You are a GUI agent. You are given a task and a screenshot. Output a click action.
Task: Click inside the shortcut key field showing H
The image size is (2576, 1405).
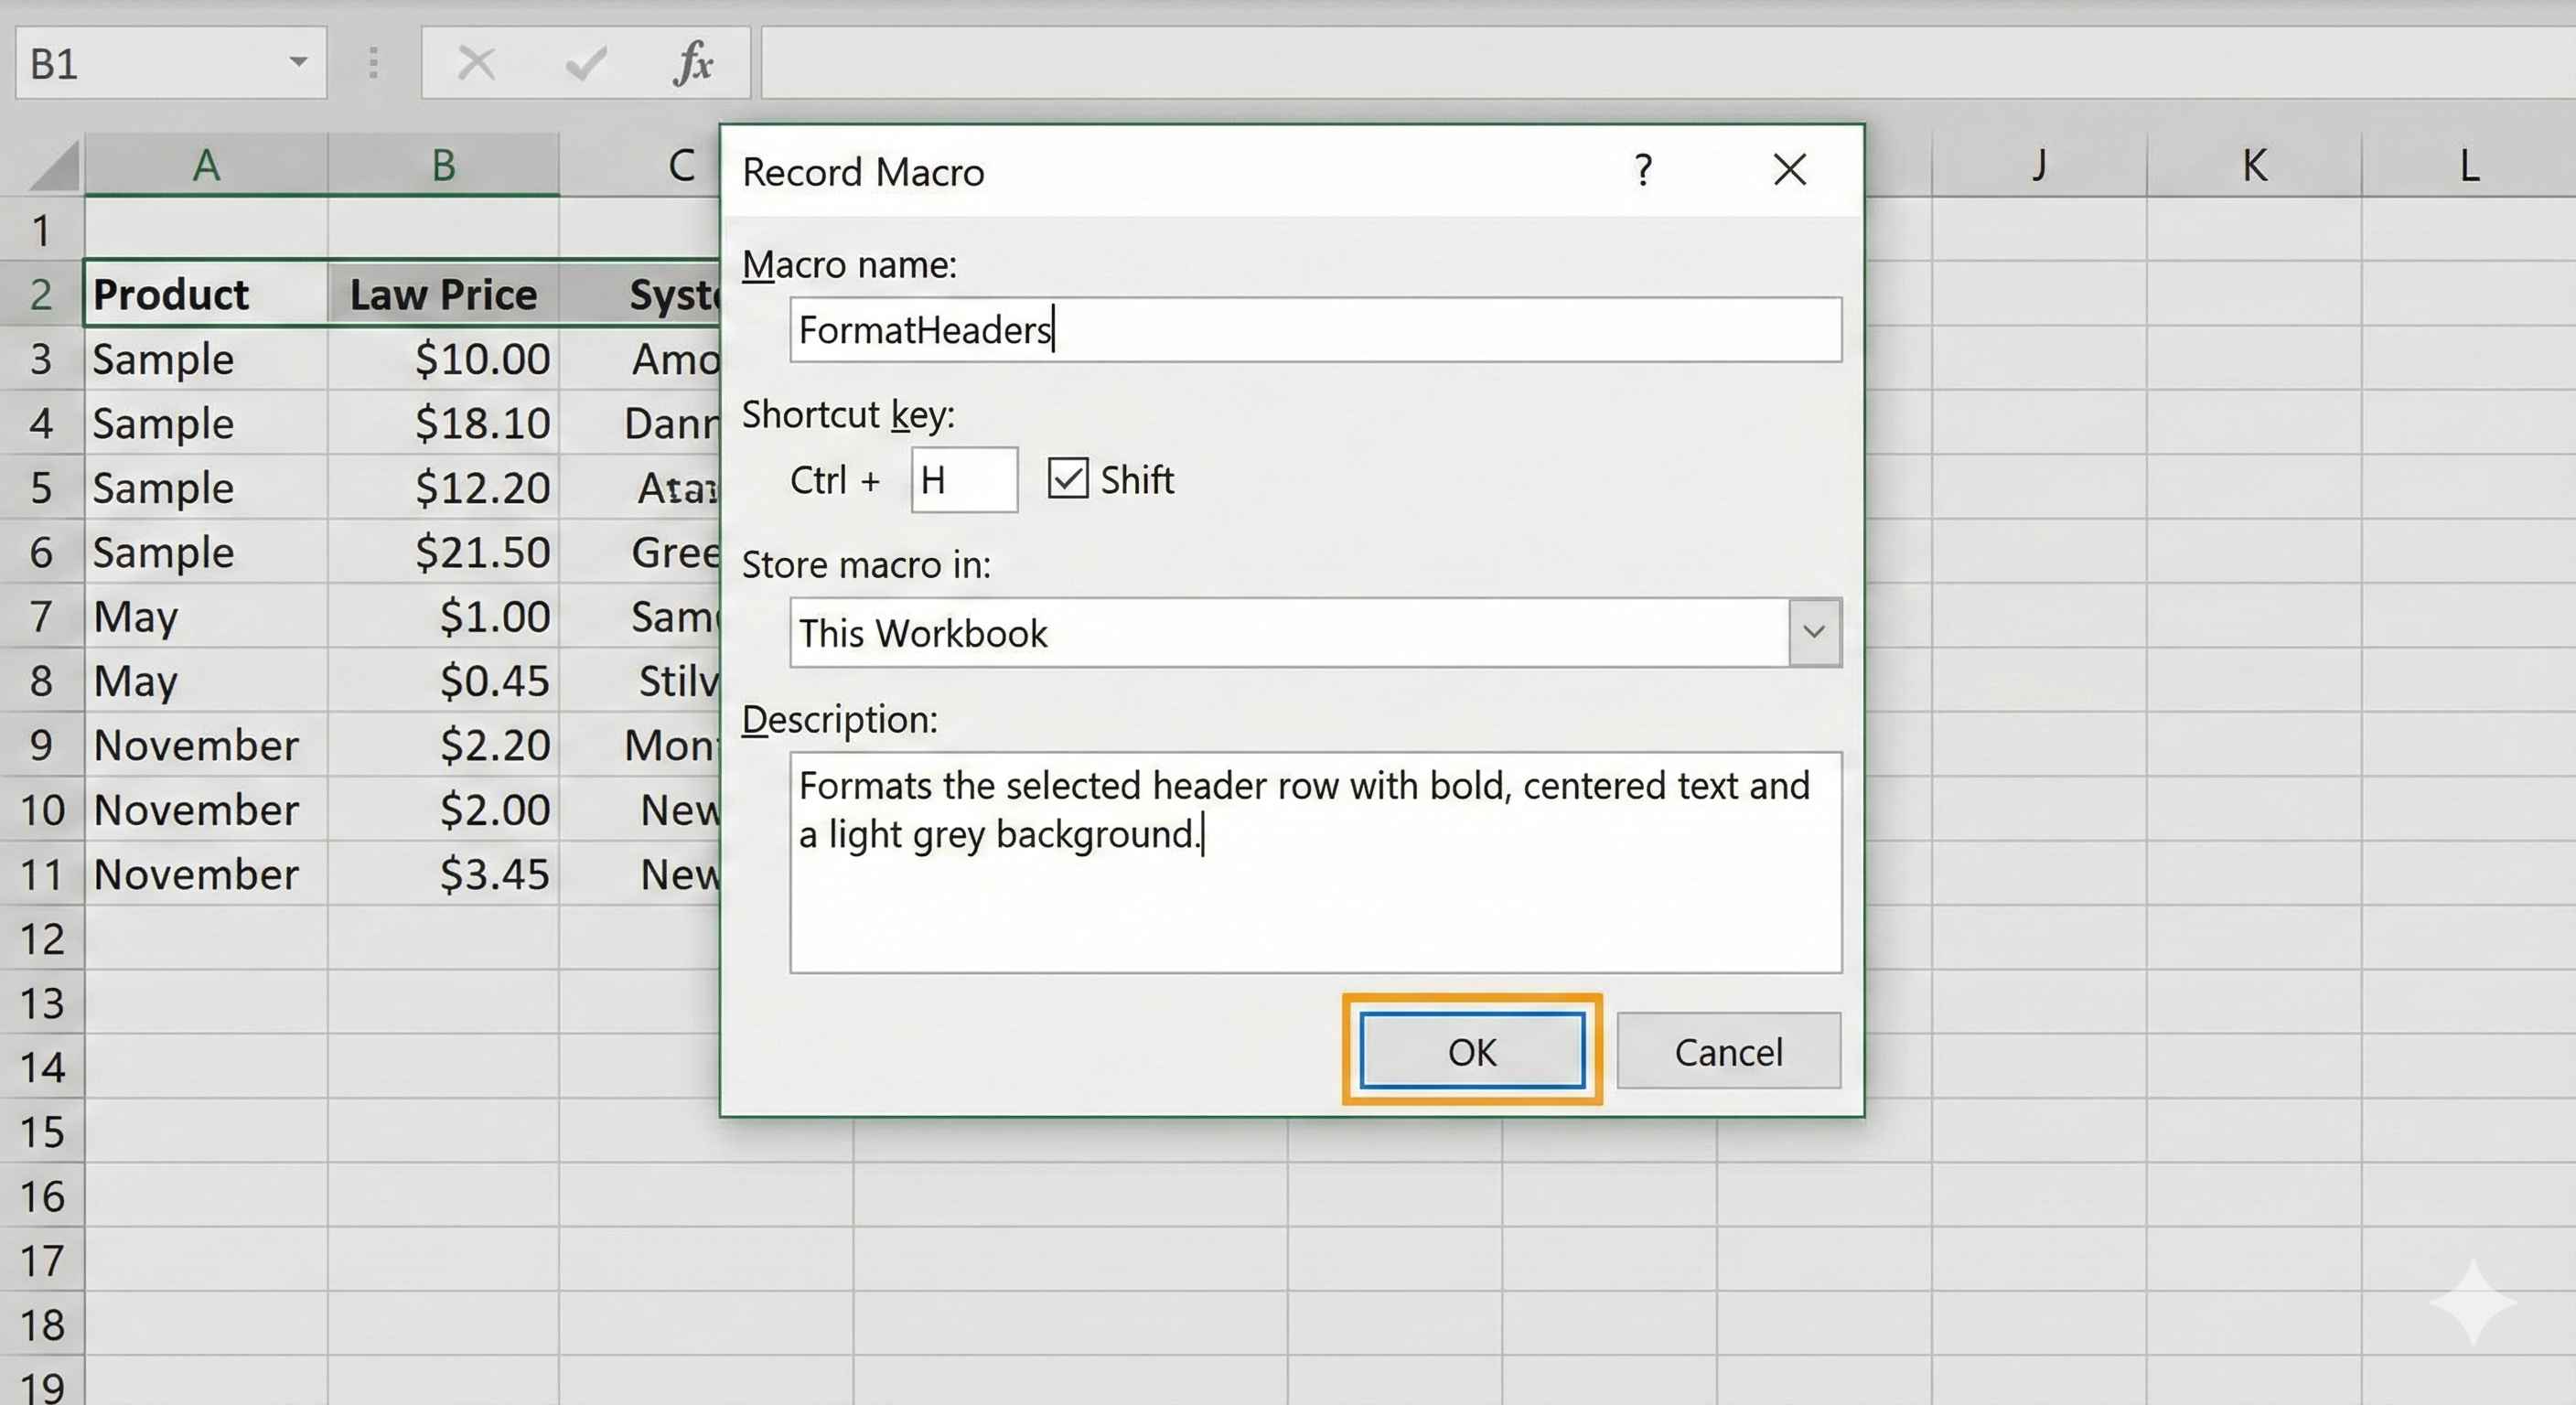pos(962,479)
